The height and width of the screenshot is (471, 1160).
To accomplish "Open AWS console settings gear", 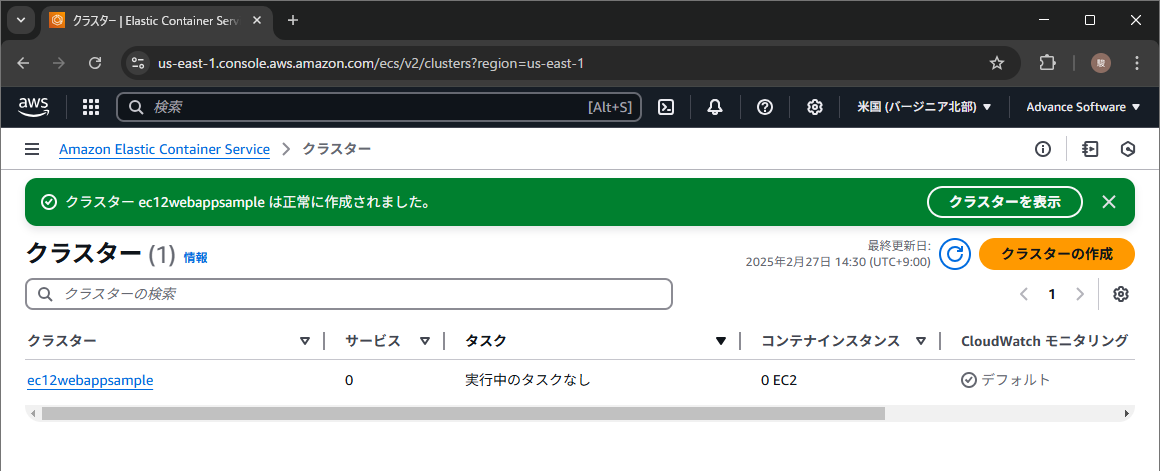I will (x=815, y=107).
